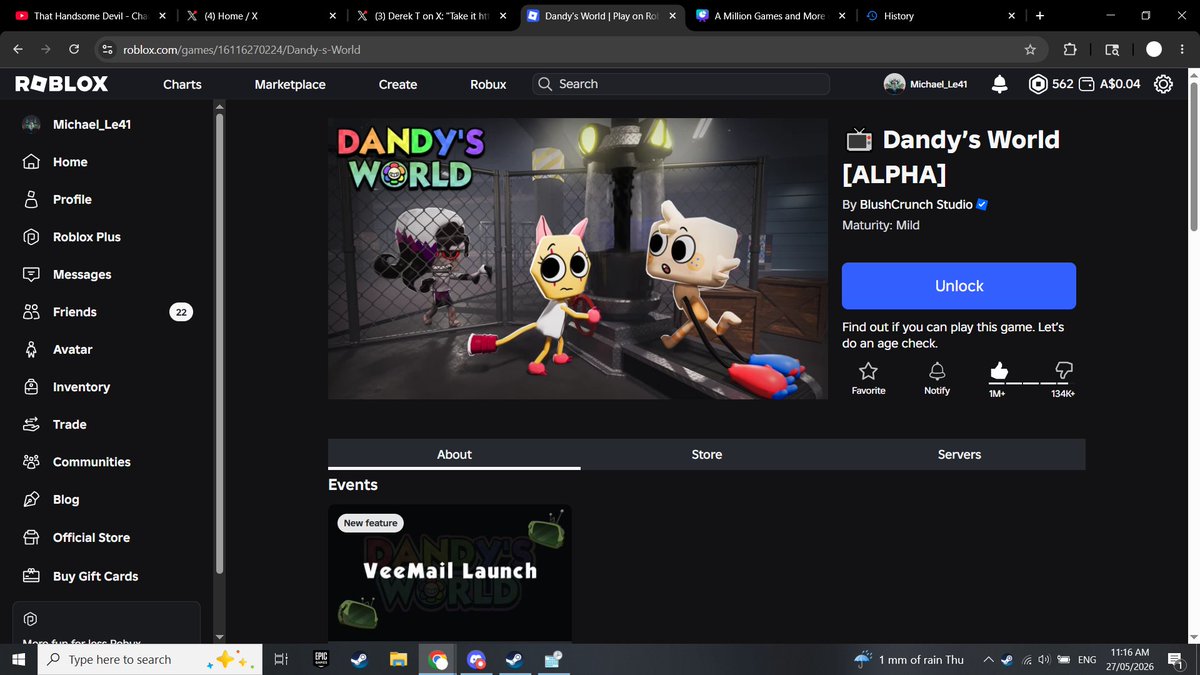This screenshot has height=675, width=1200.
Task: Open a new Chrome tab
Action: point(1040,16)
